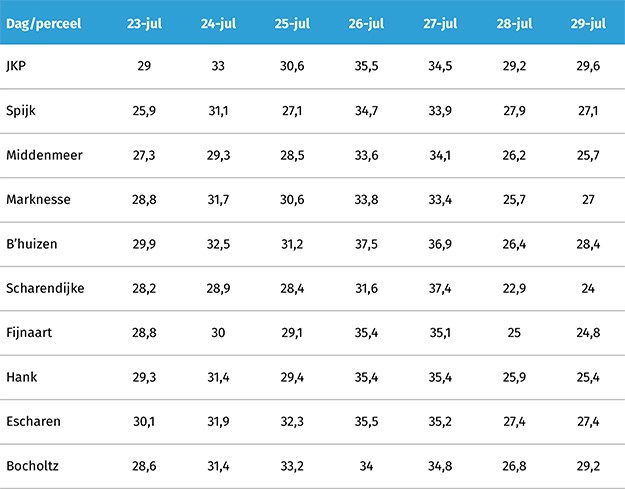Select JKP's 24-jul value 33
The height and width of the screenshot is (489, 625).
220,66
